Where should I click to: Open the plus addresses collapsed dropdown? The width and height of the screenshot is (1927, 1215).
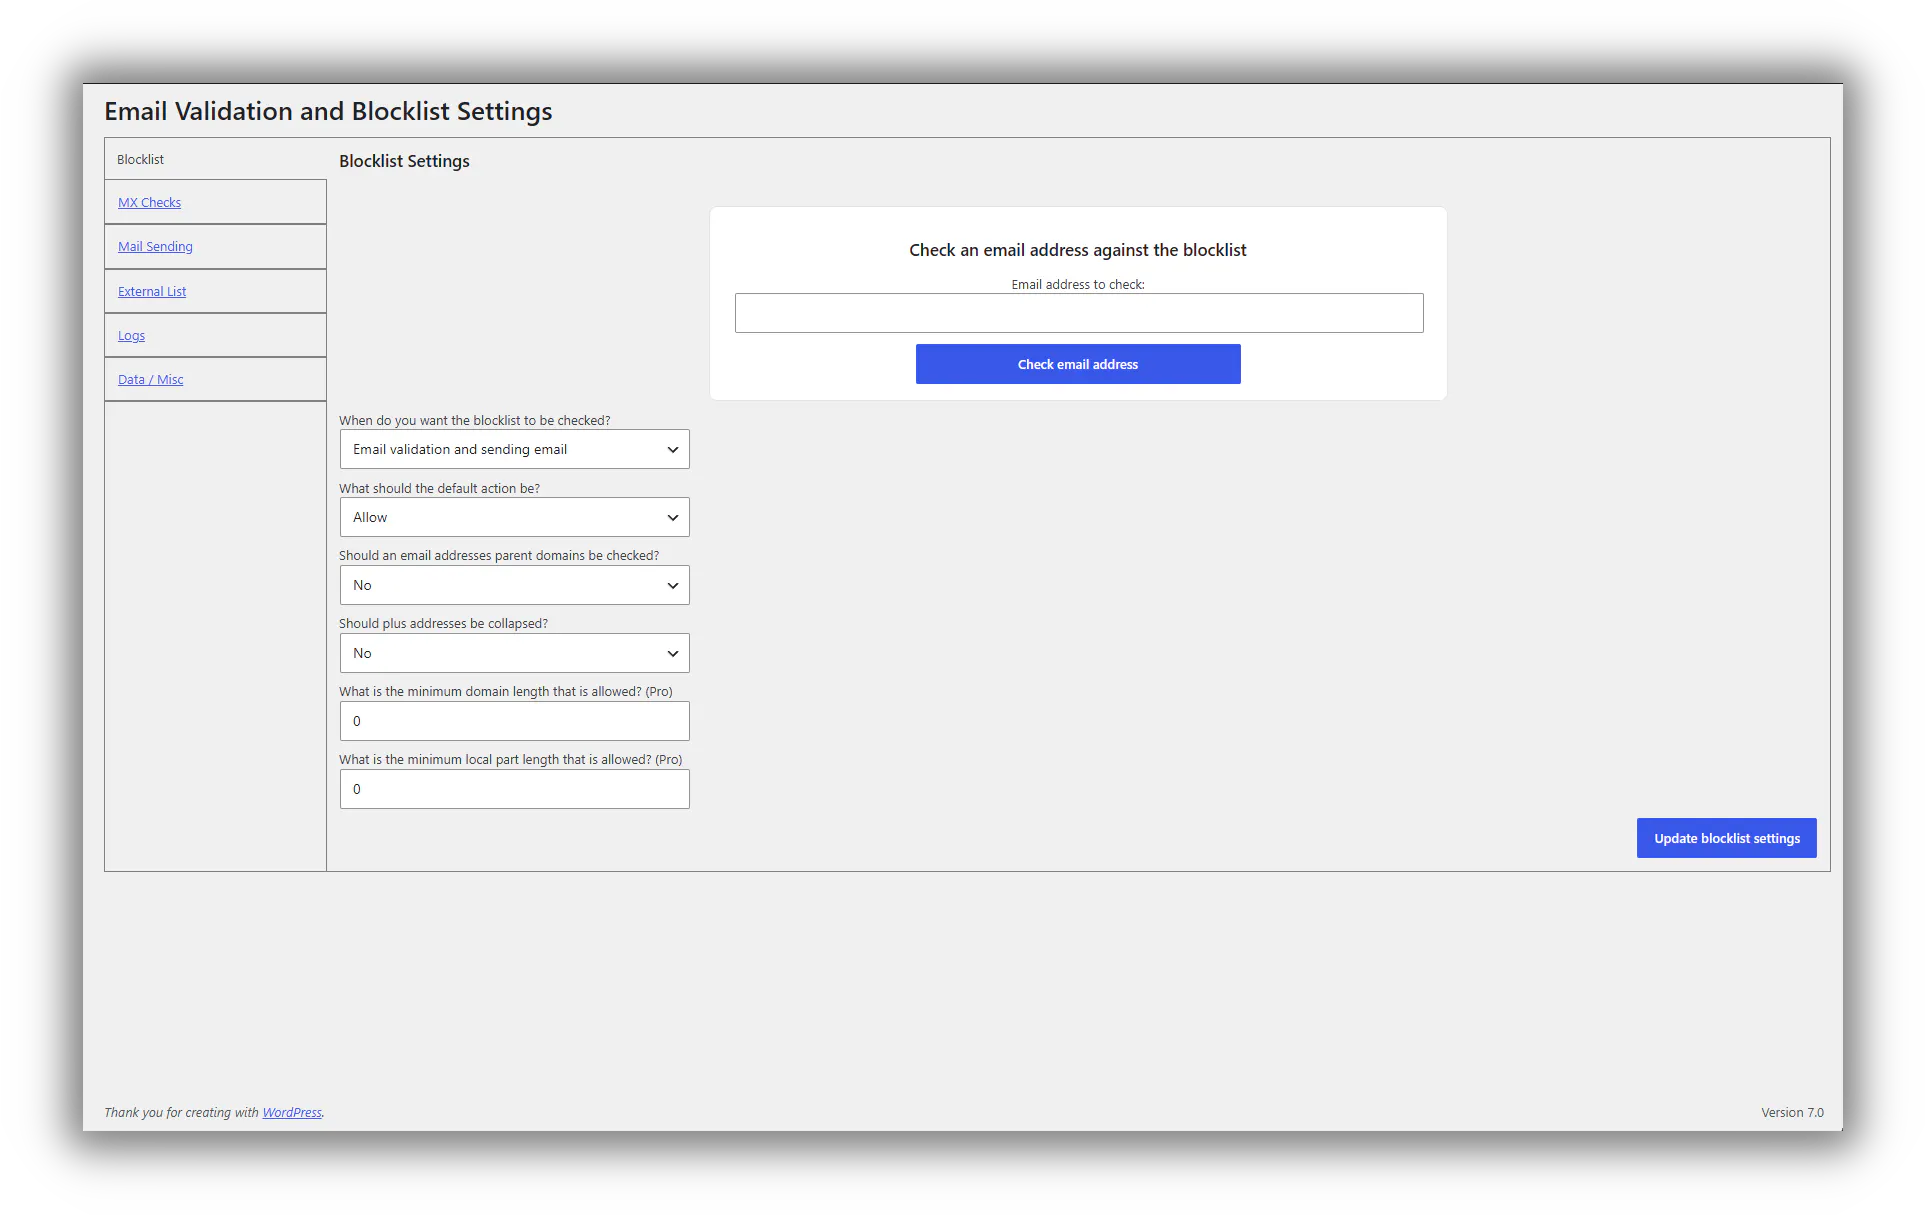[x=514, y=653]
